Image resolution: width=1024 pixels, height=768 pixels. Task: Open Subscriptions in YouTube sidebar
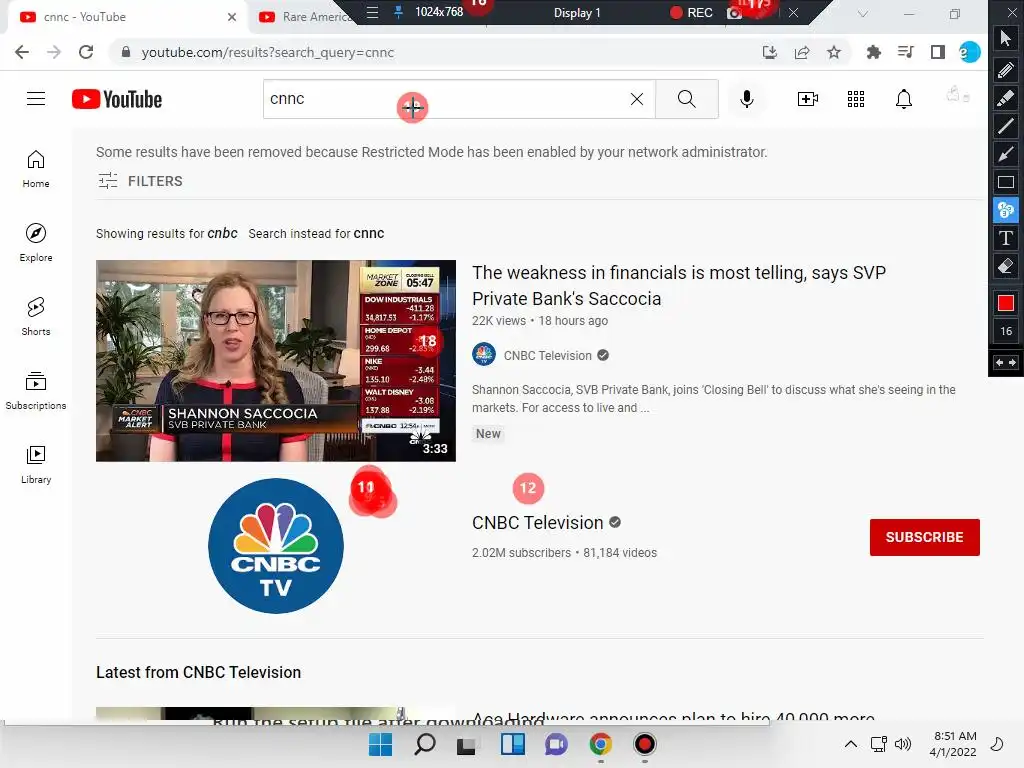click(36, 391)
